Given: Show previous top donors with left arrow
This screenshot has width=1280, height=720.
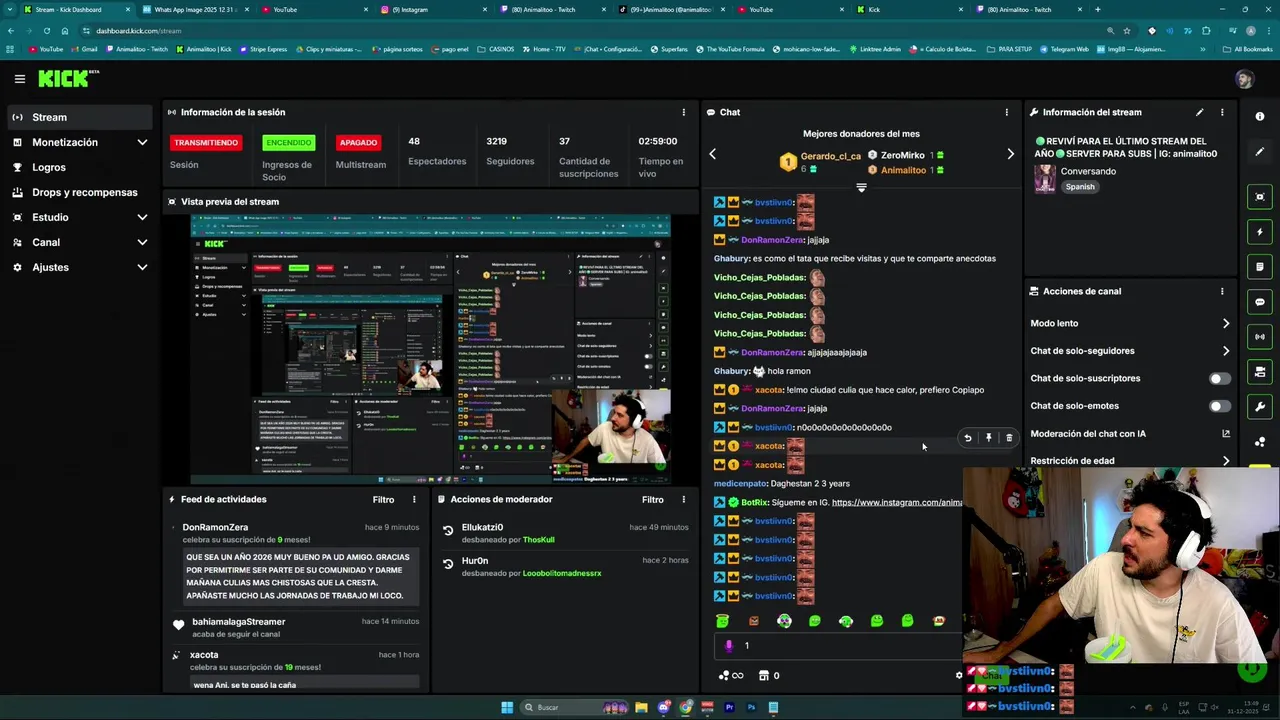Looking at the screenshot, I should (x=713, y=154).
